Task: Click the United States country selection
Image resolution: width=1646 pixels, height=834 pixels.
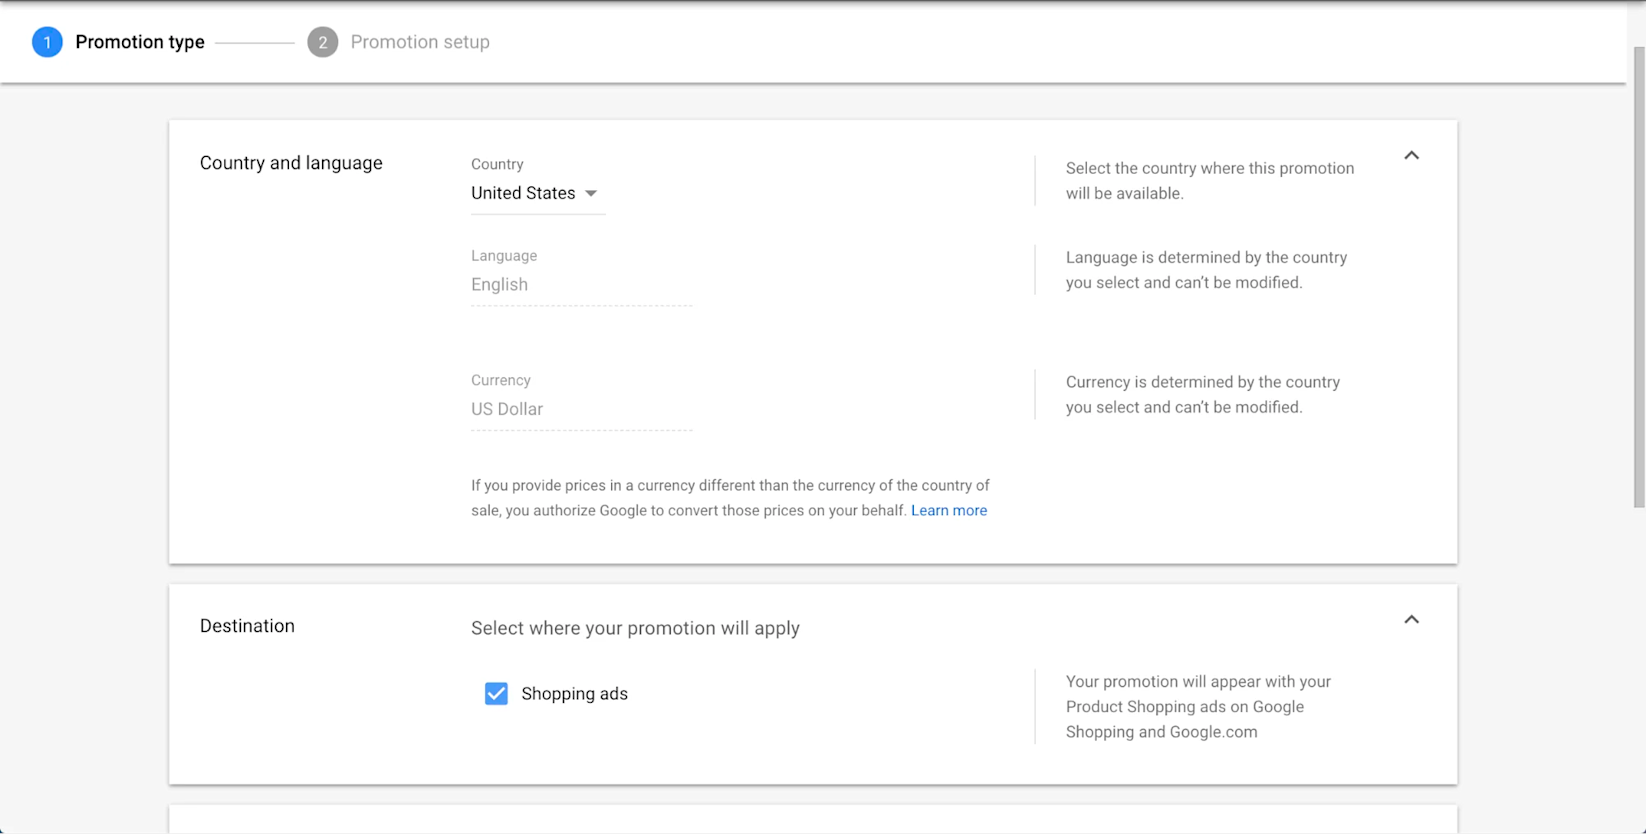Action: click(523, 193)
